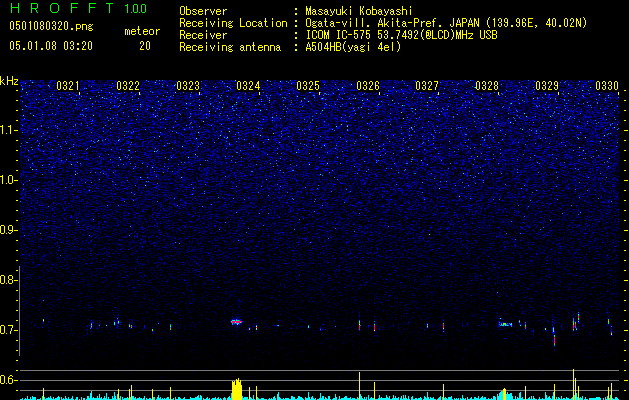Click the long echo trace after 0328
This screenshot has height=400, width=629.
click(505, 324)
